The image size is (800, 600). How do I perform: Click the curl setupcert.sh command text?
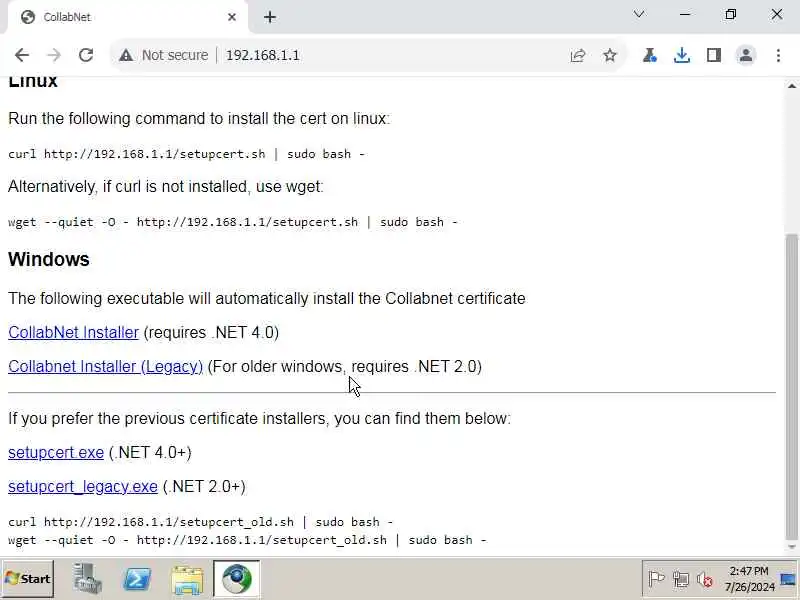click(x=187, y=154)
